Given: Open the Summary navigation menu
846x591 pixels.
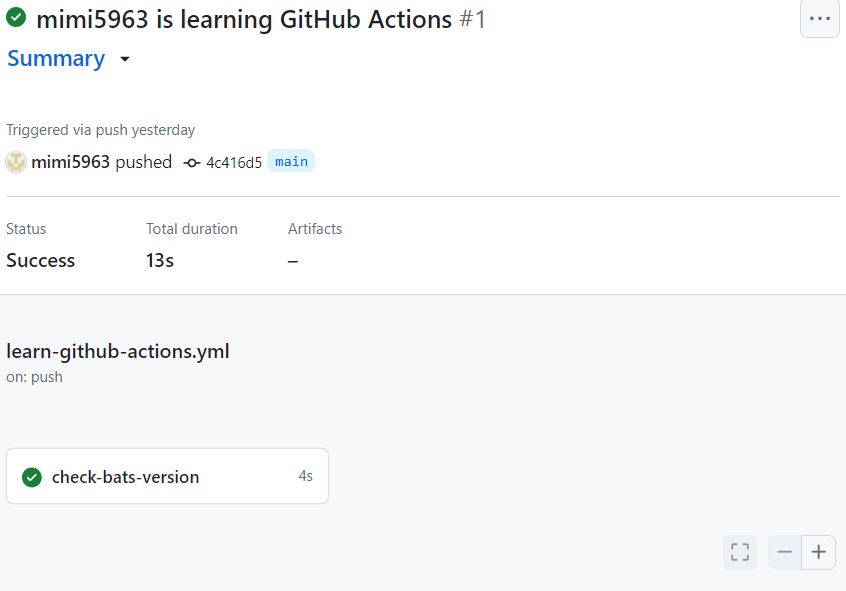Looking at the screenshot, I should click(x=56, y=58).
